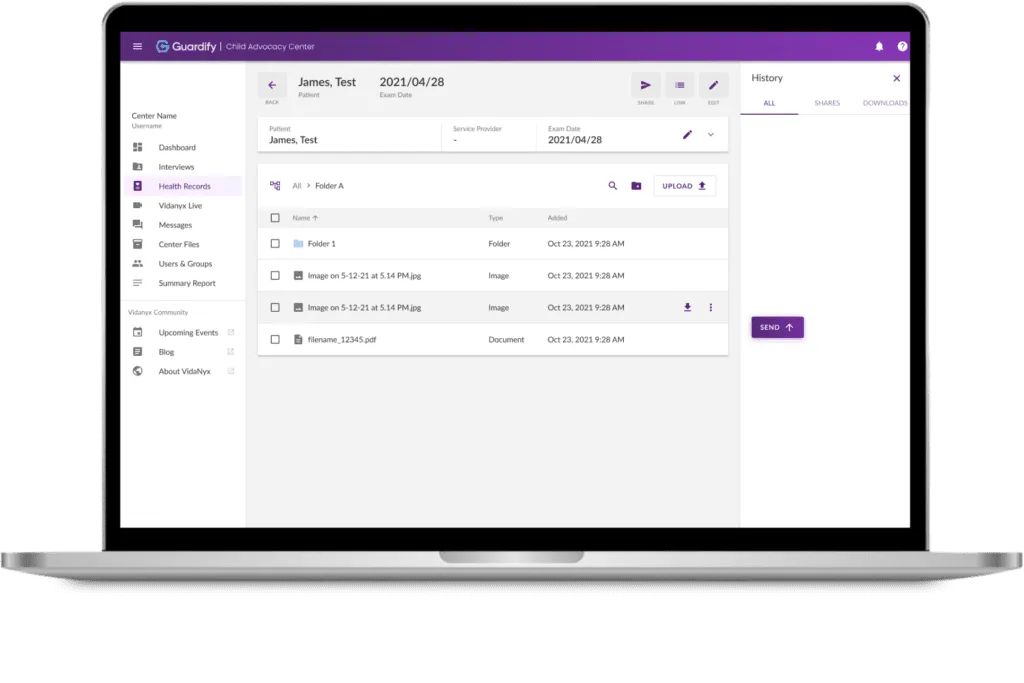
Task: Close the History panel
Action: click(x=896, y=78)
